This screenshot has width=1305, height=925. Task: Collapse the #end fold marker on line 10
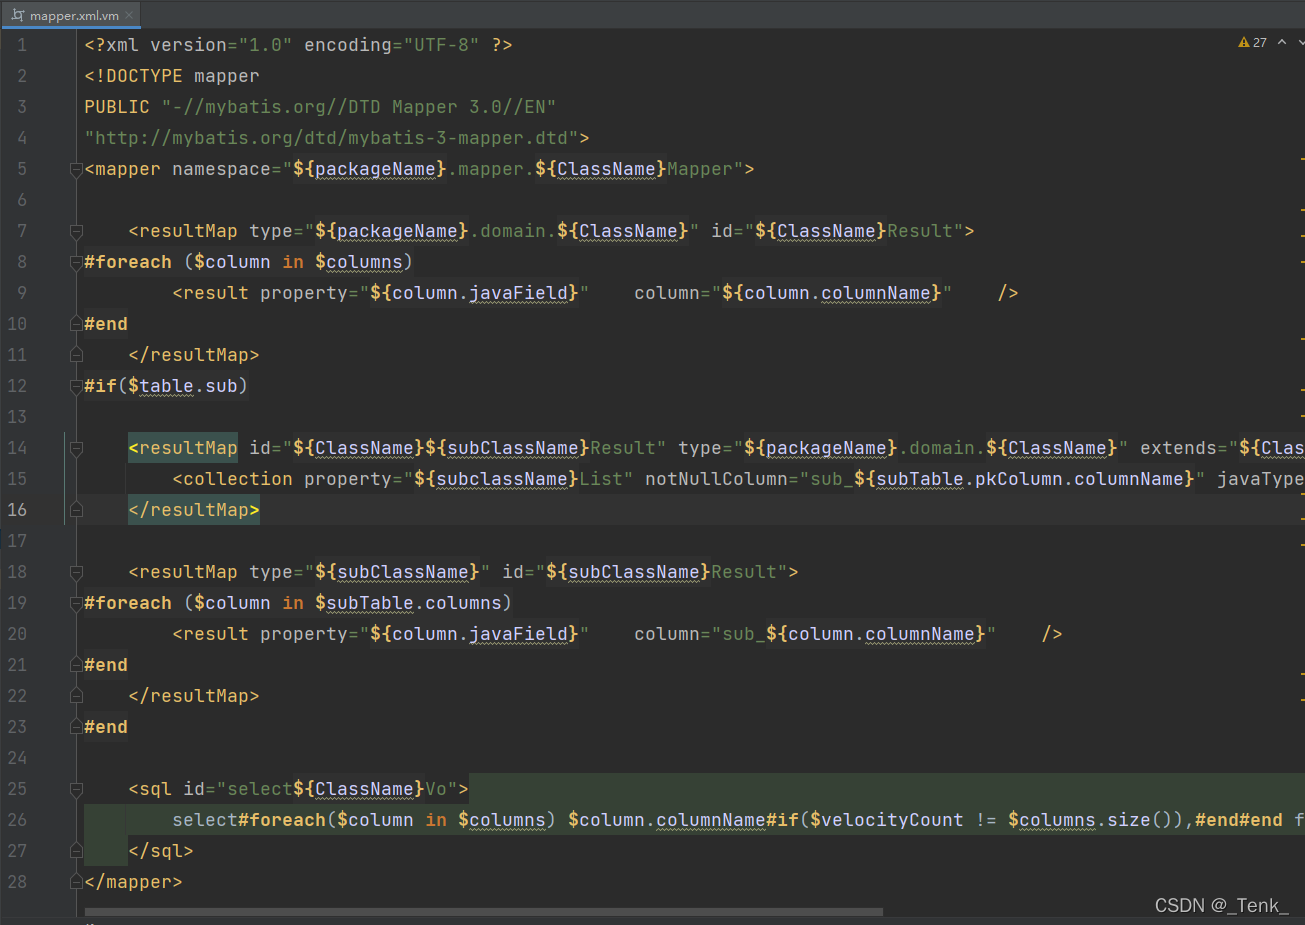pos(76,324)
